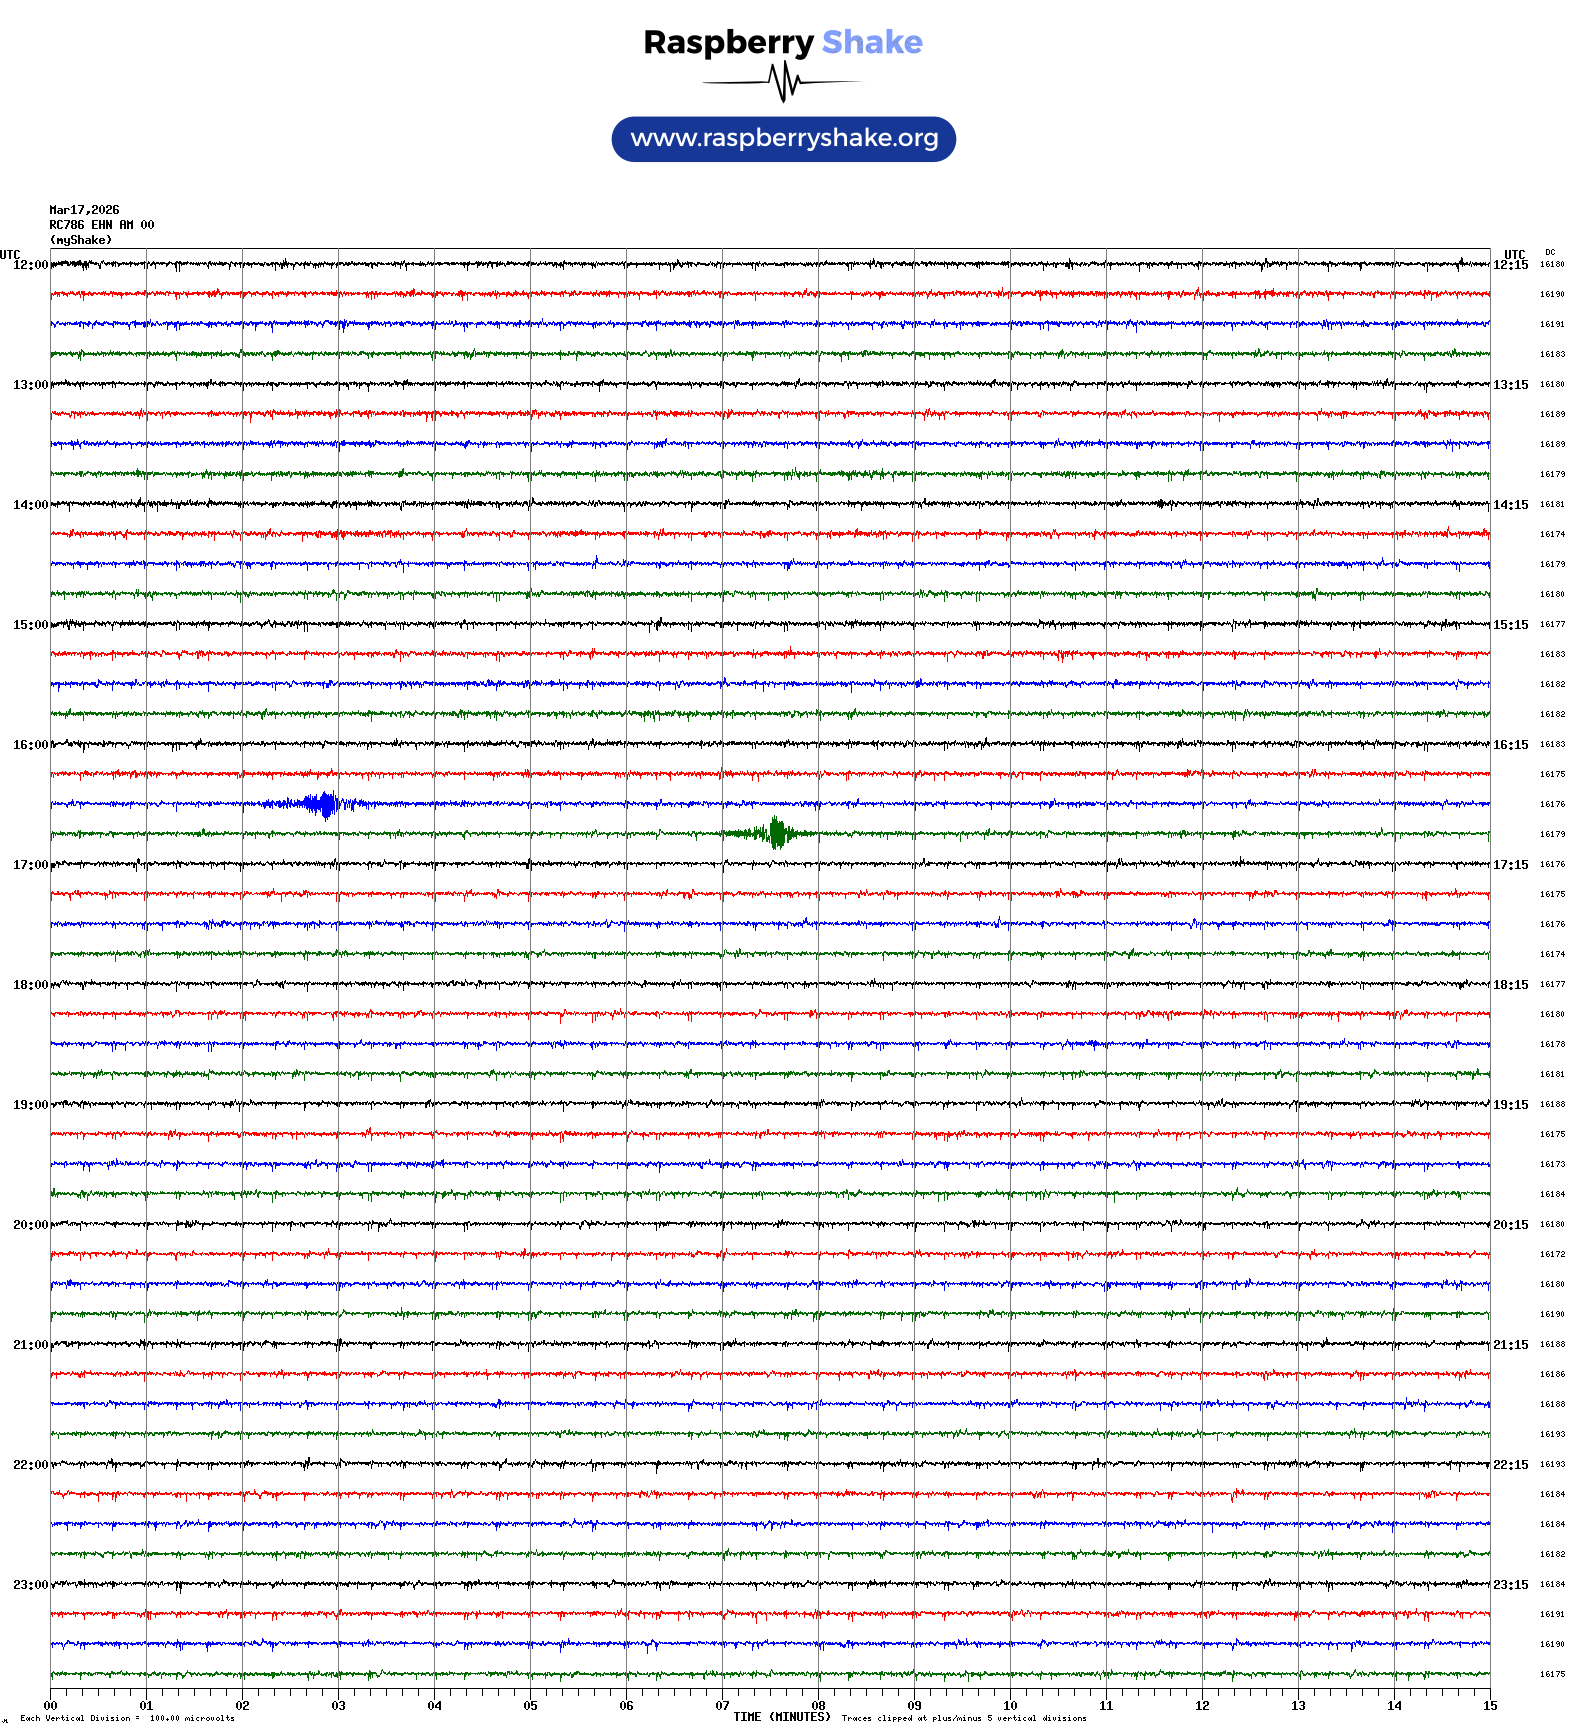The height and width of the screenshot is (1732, 1570).
Task: Click the blue seismic event burst
Action: click(321, 804)
